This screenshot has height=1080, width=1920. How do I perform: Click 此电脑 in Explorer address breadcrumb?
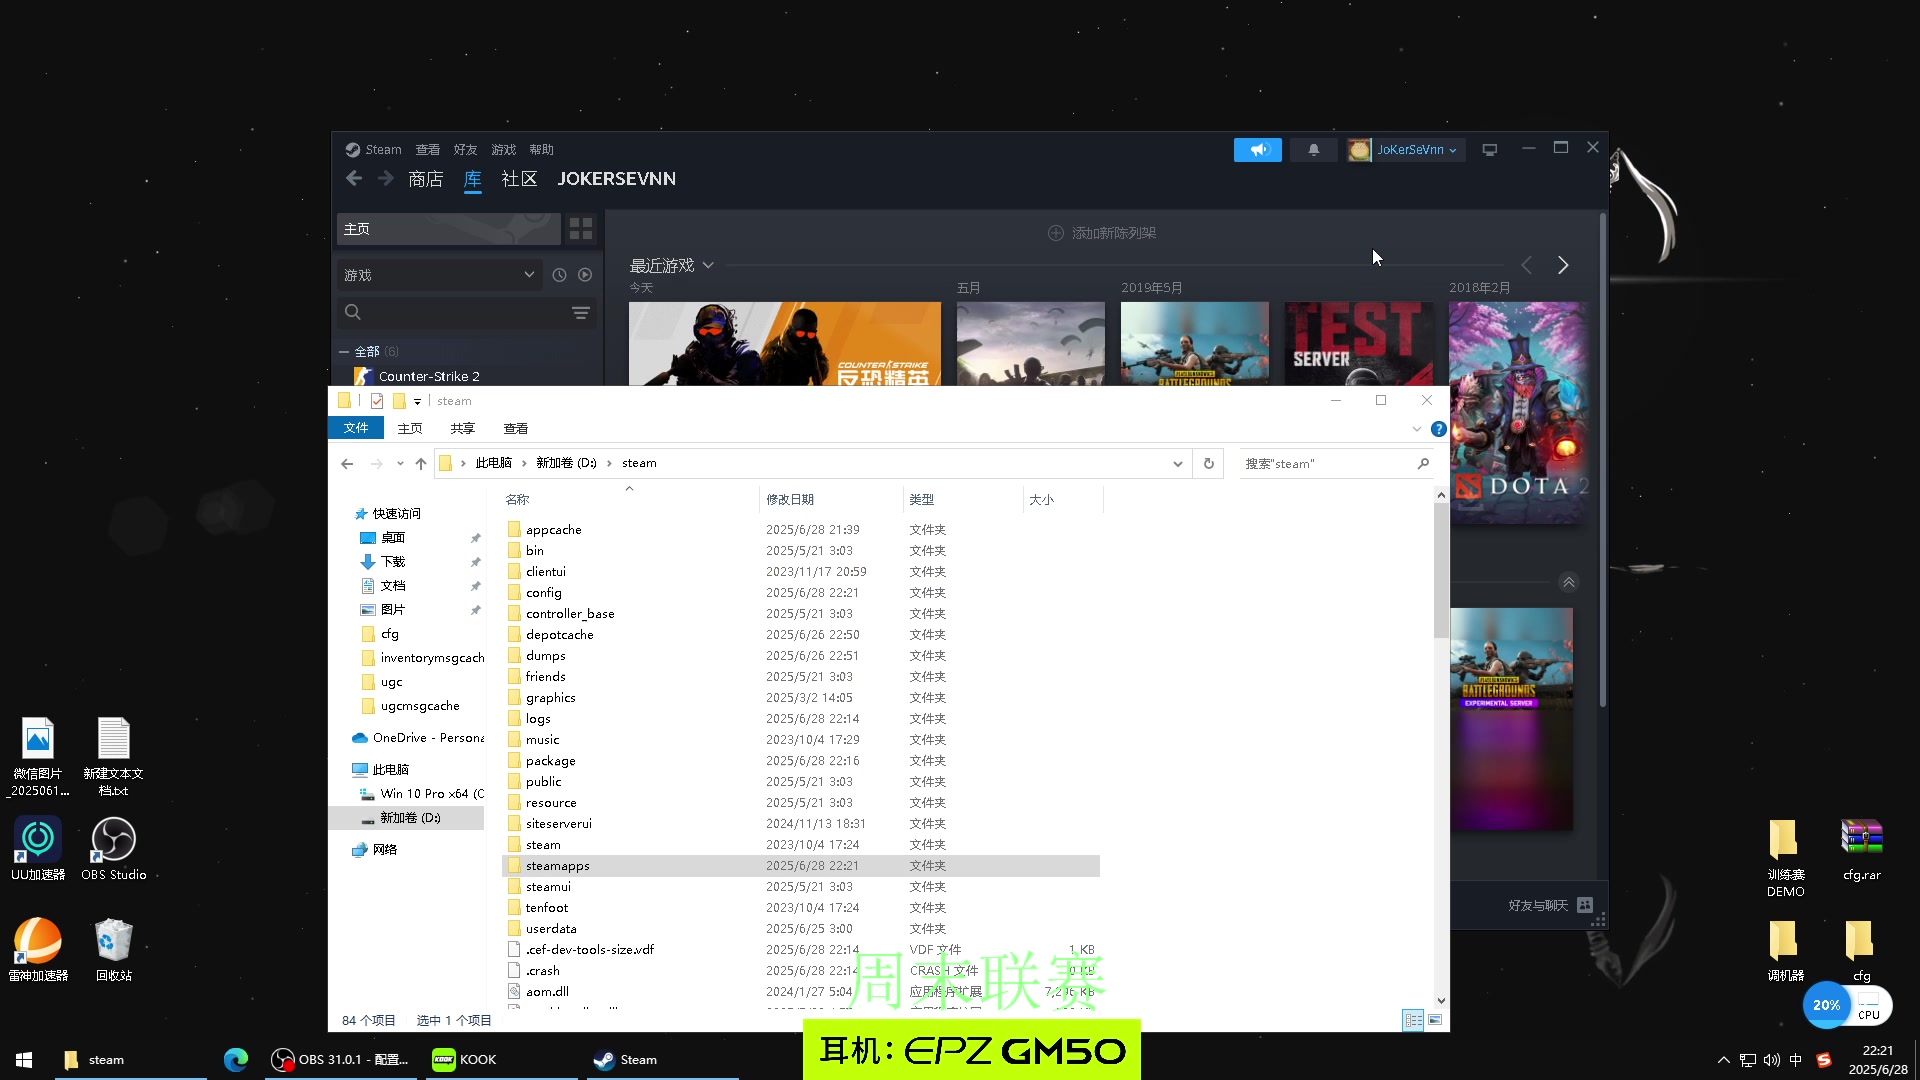[x=493, y=463]
